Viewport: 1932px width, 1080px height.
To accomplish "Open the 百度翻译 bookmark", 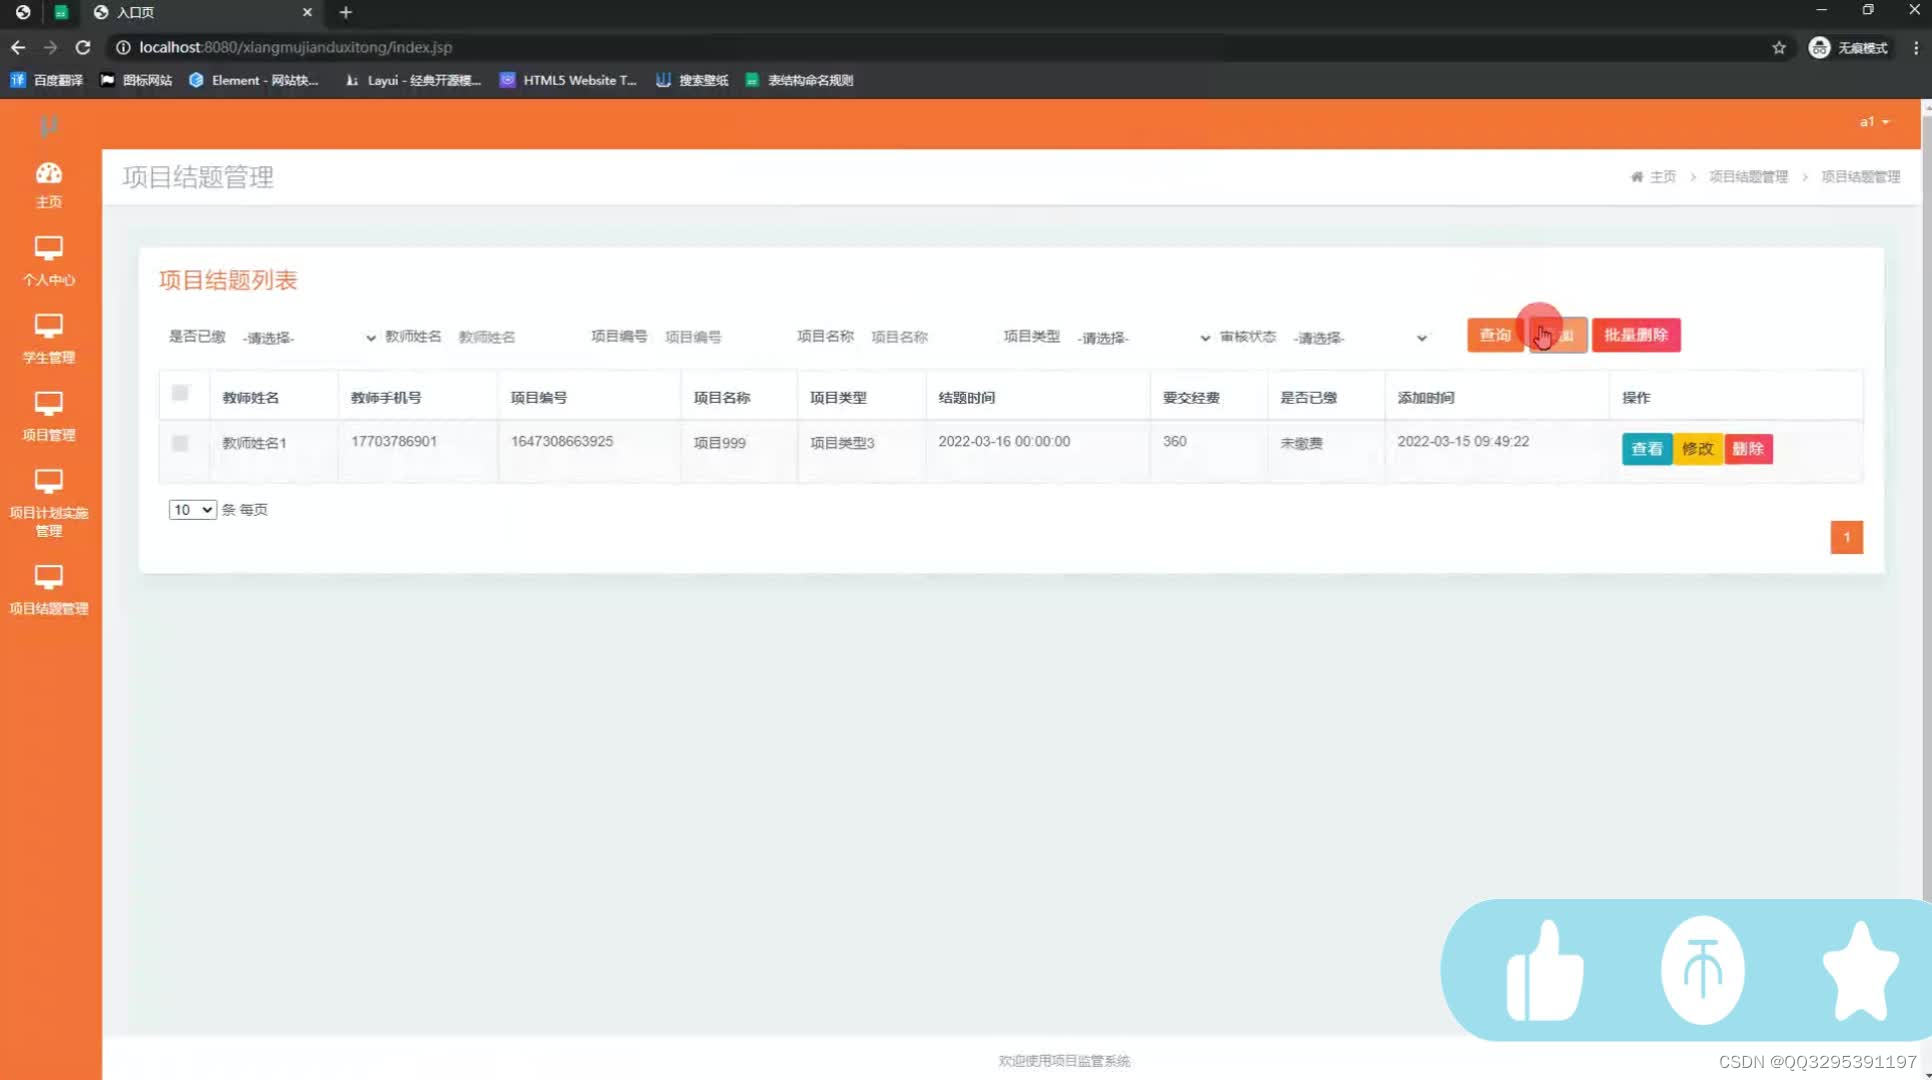I will pyautogui.click(x=47, y=80).
